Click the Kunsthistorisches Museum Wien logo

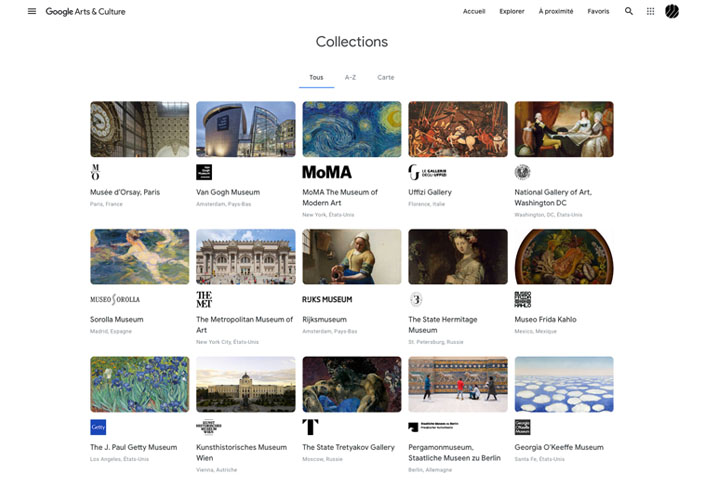coord(208,427)
